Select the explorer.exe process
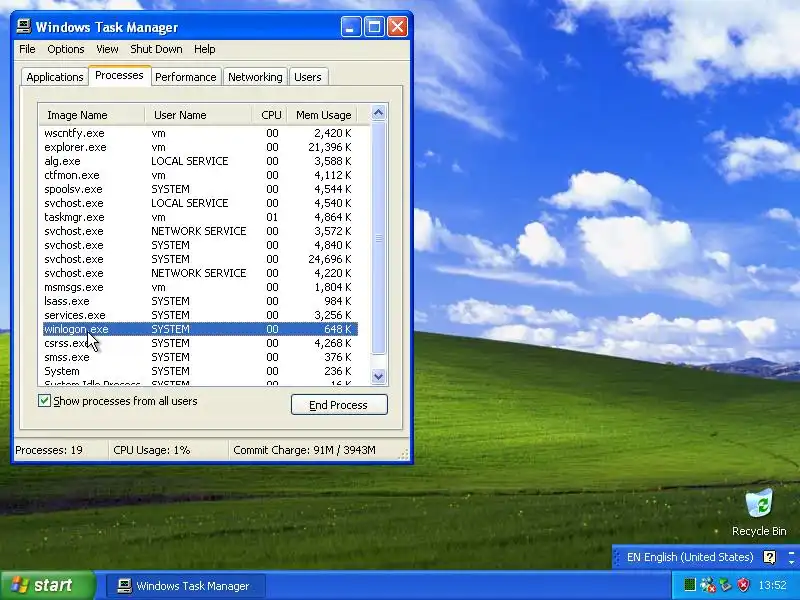This screenshot has height=600, width=800. [201, 147]
